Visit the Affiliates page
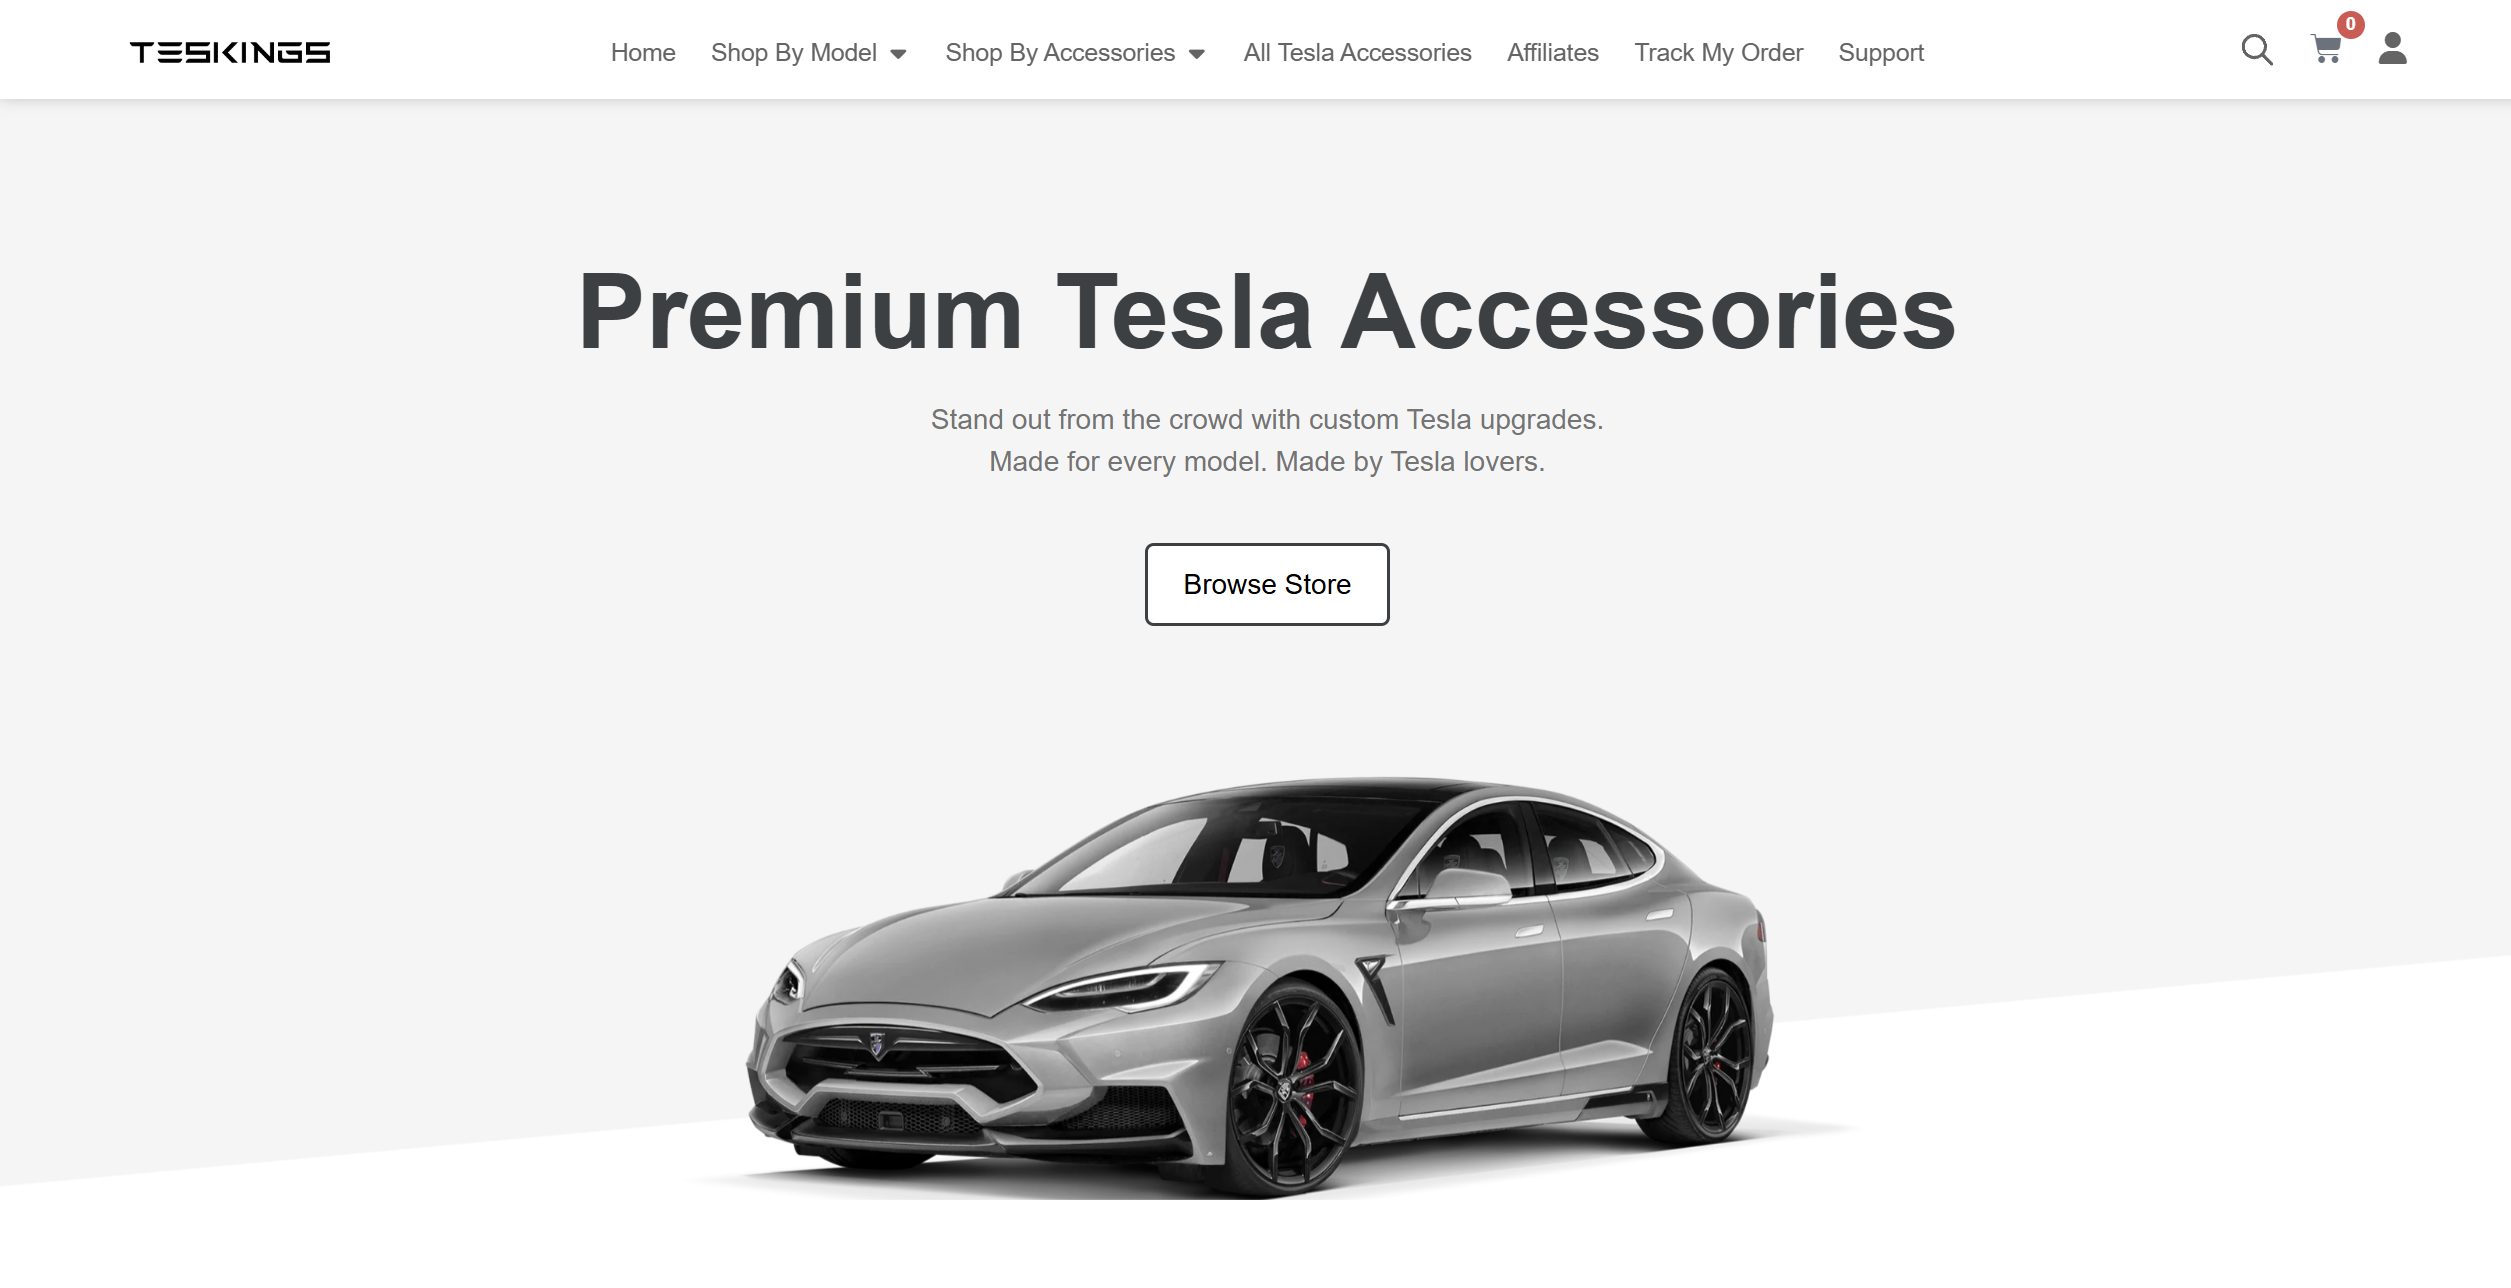Viewport: 2511px width, 1288px height. 1552,52
